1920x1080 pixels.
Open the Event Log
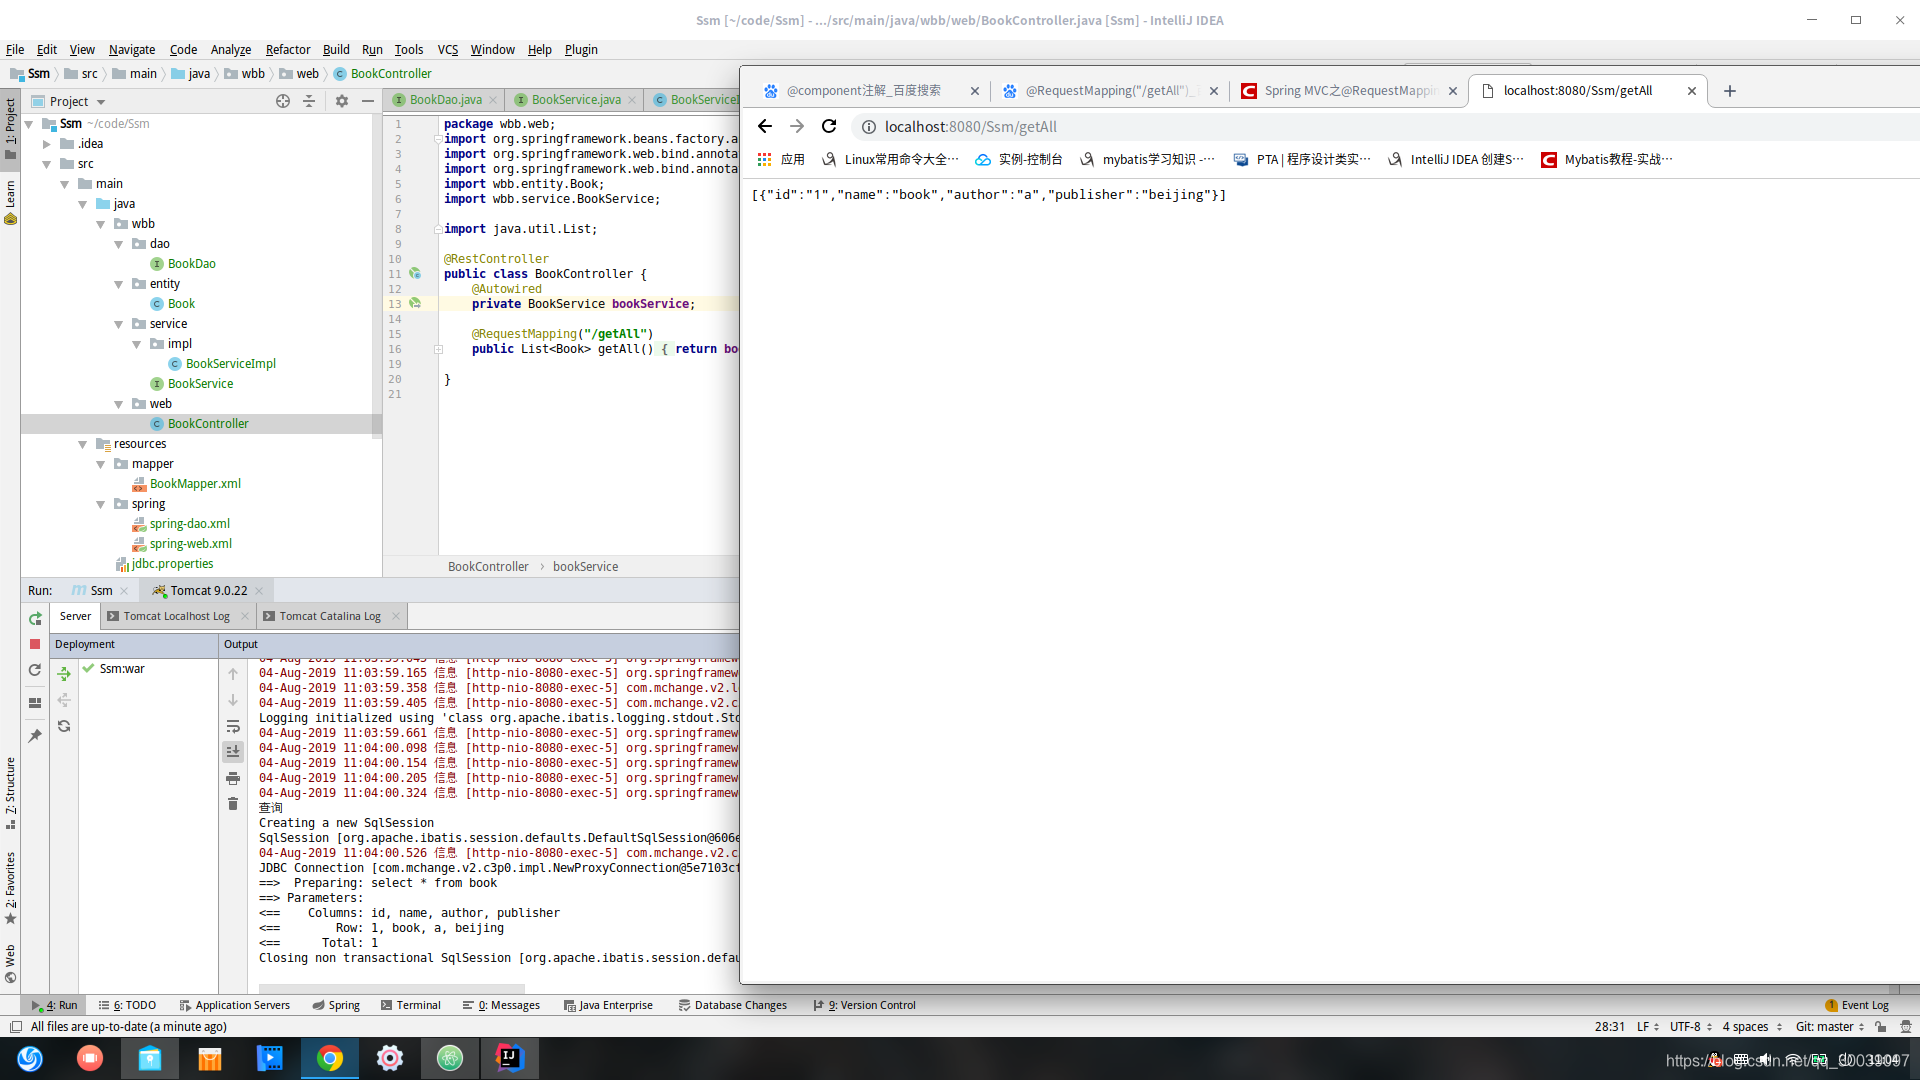tap(1857, 1006)
